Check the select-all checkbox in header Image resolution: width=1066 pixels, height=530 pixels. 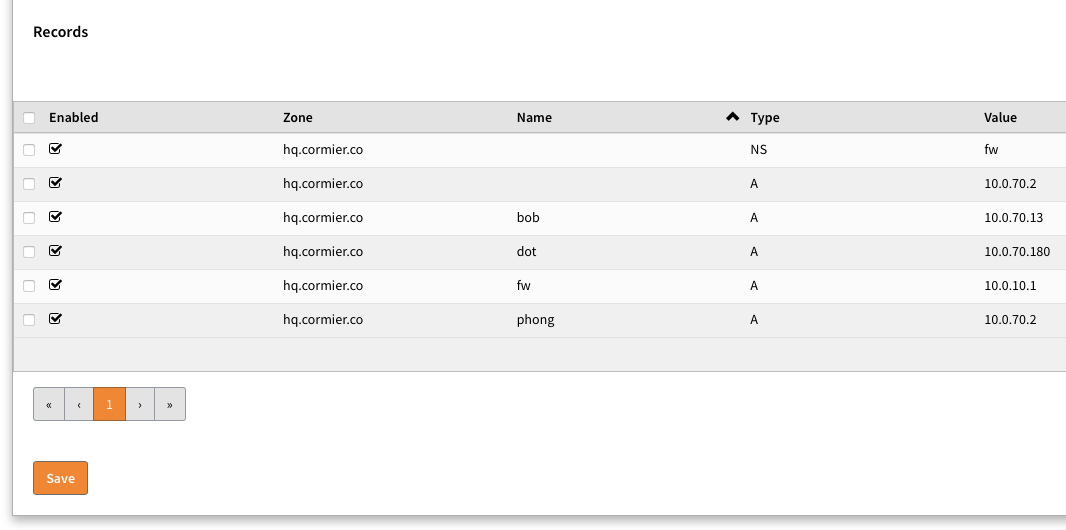tap(29, 118)
